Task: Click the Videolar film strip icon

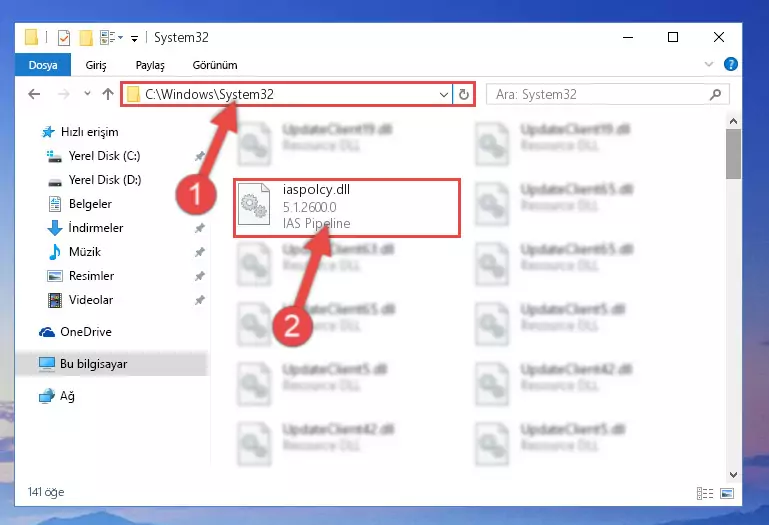Action: click(x=55, y=300)
